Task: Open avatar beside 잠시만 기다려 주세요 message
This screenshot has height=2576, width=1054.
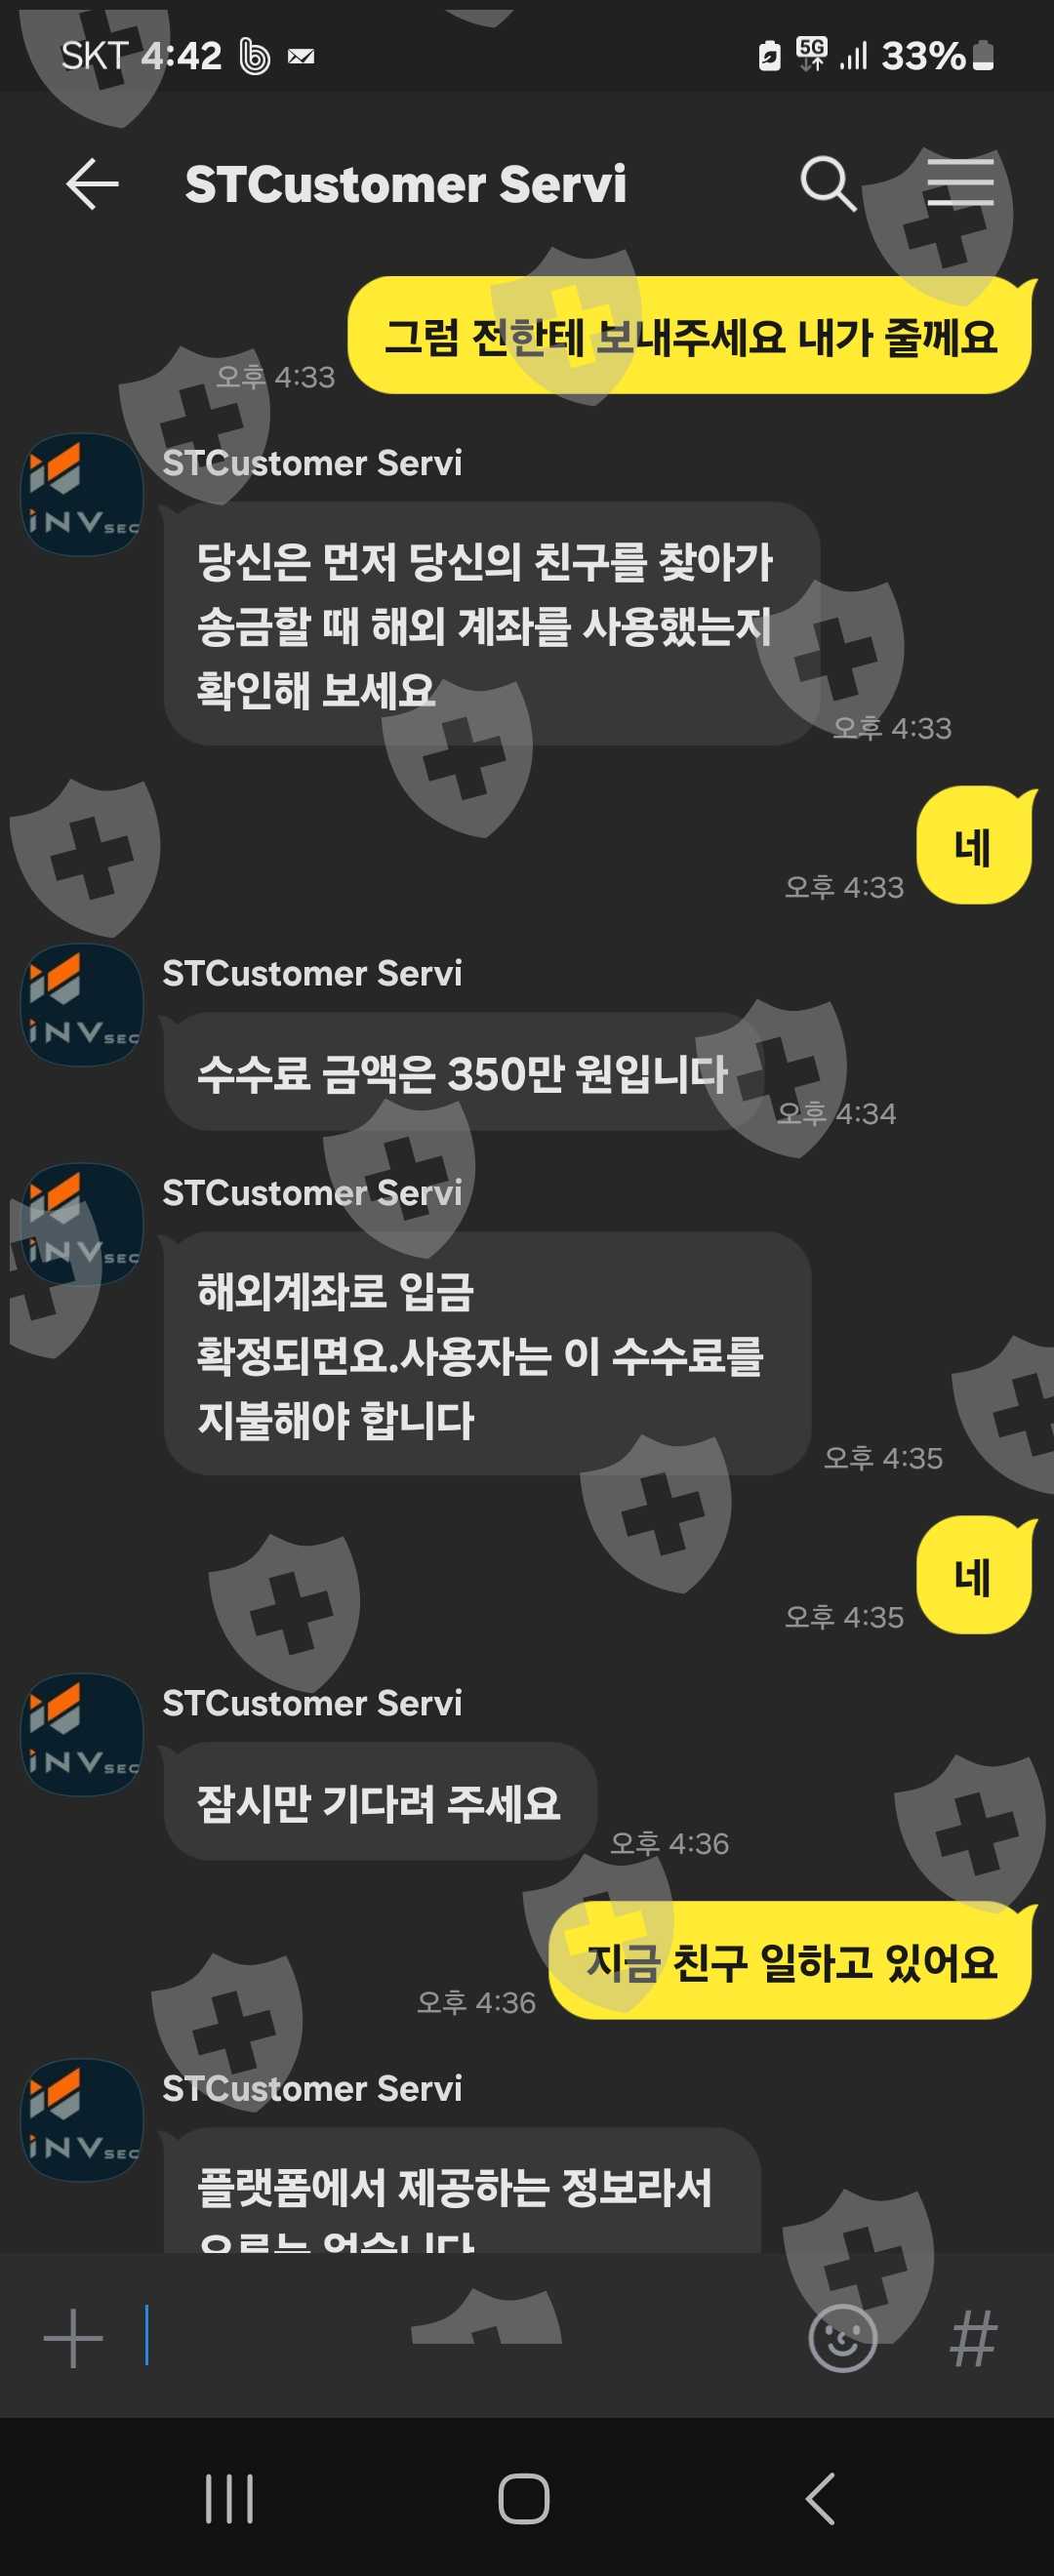Action: [x=82, y=1734]
